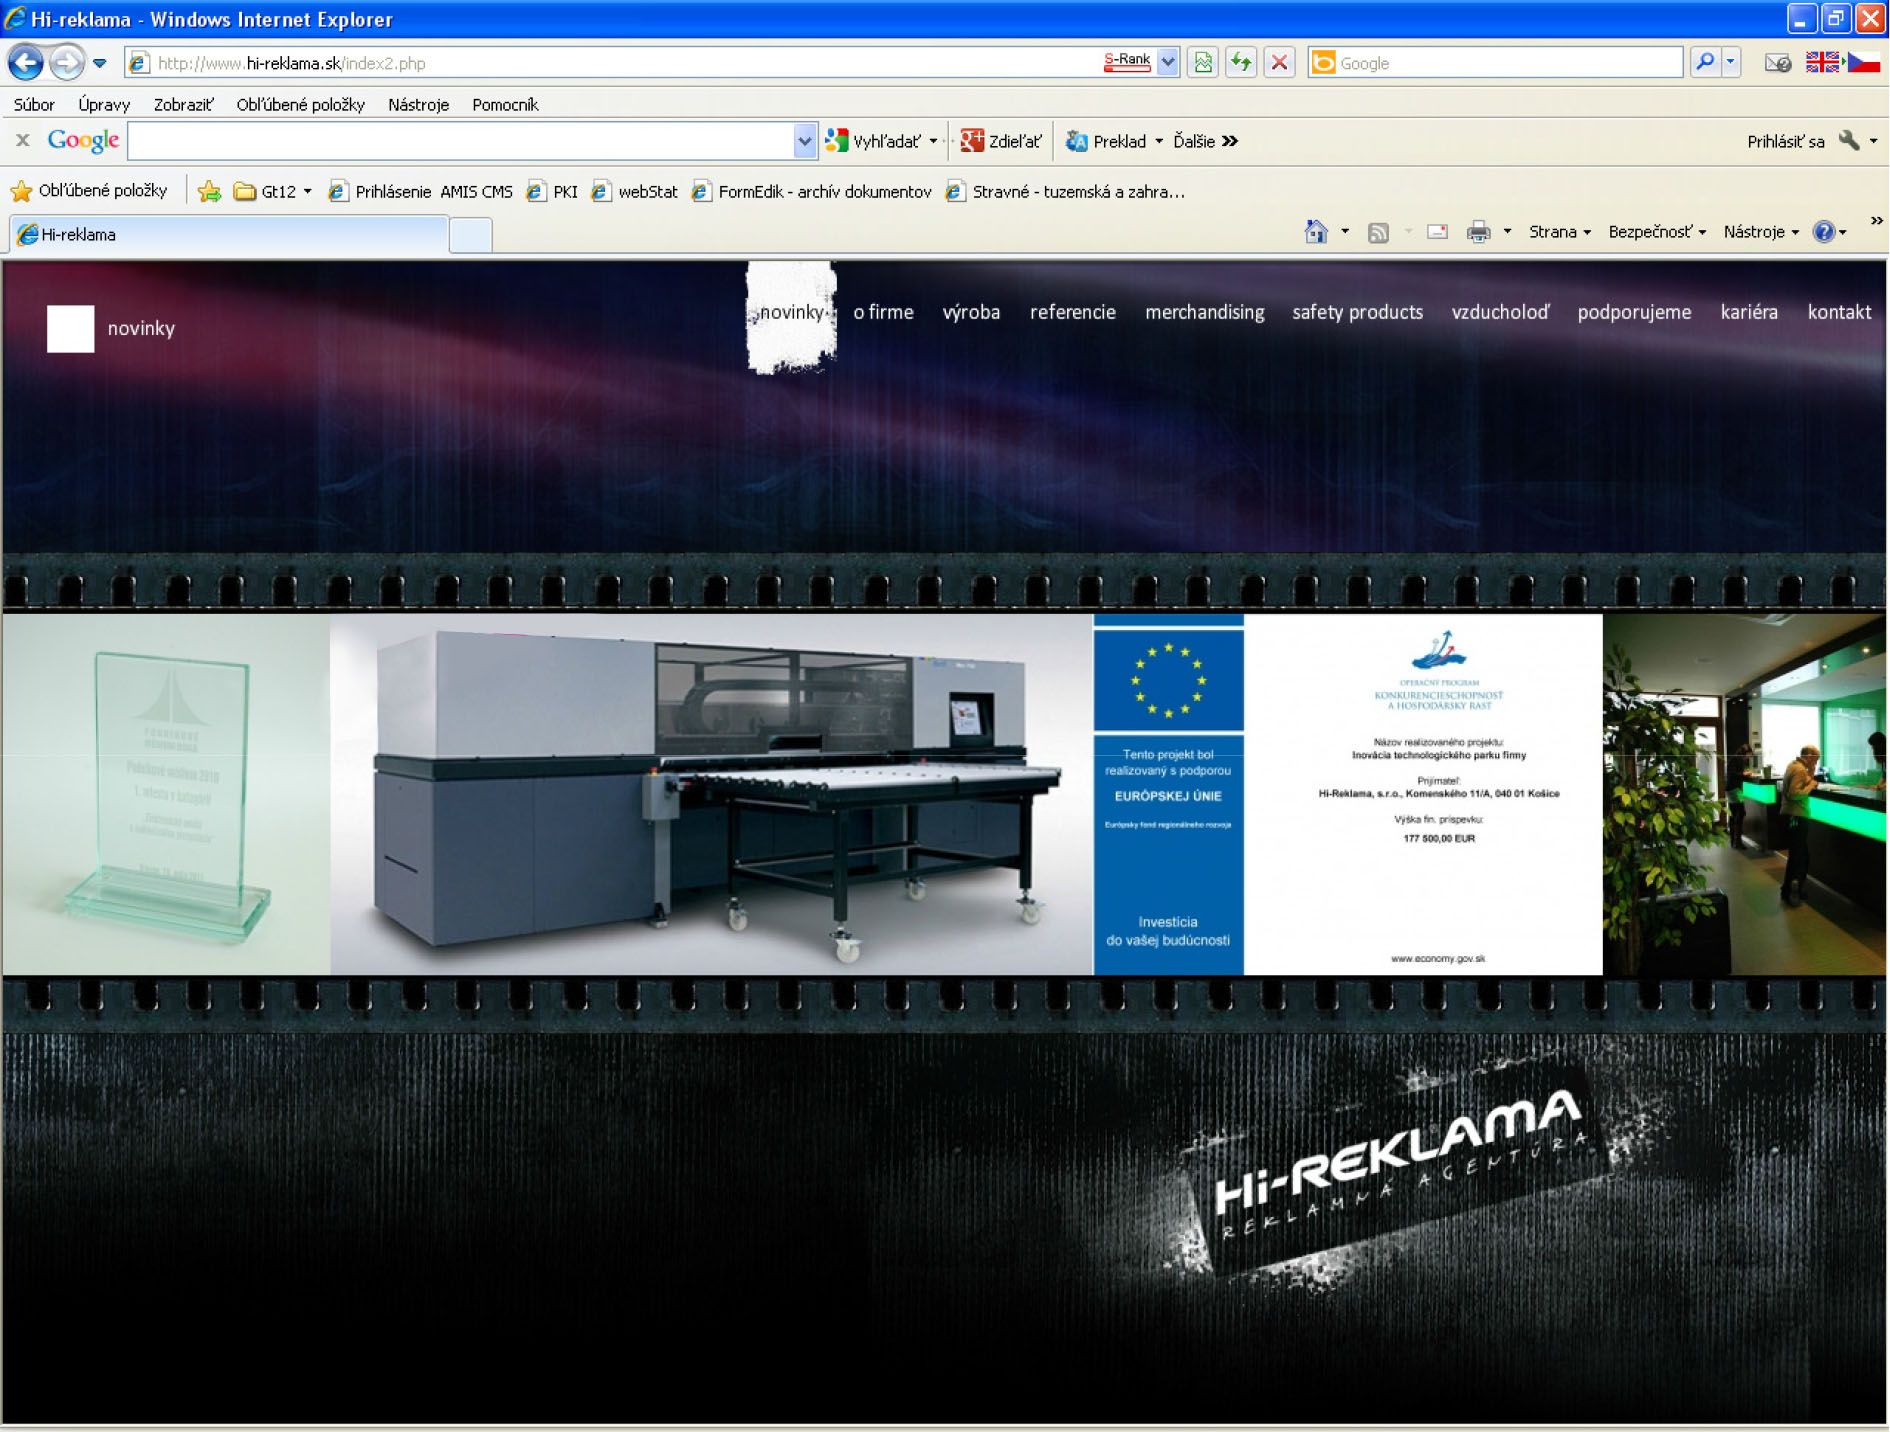Click the printer machine thumbnail
1890x1432 pixels.
(x=711, y=794)
